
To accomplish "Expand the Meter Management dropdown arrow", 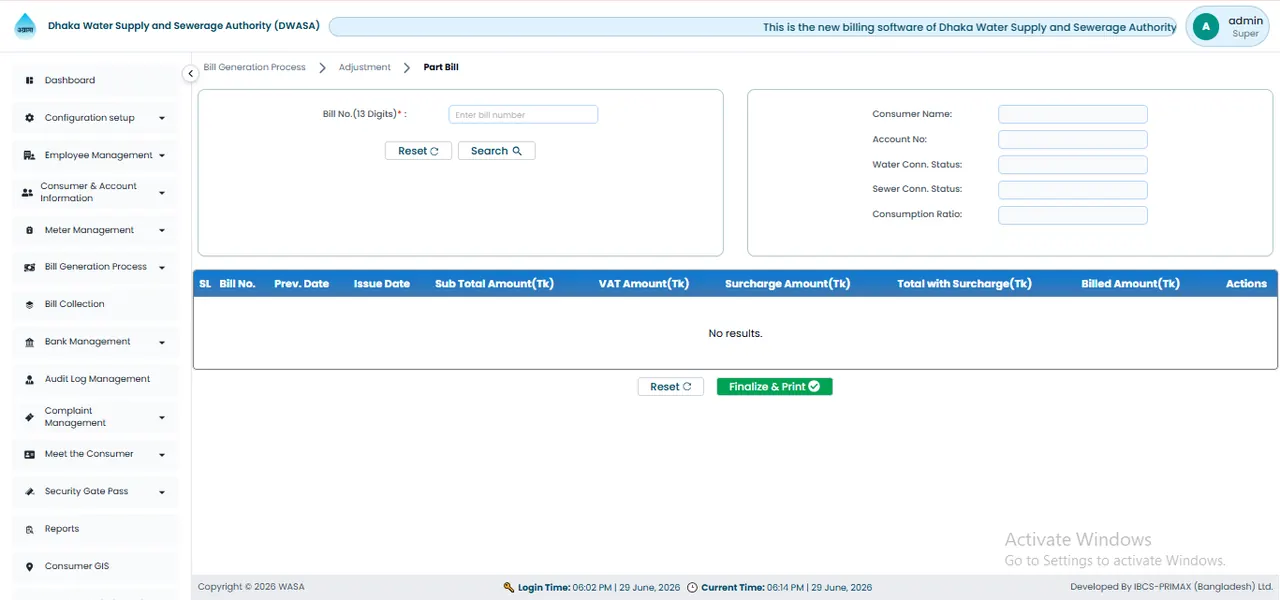I will click(x=162, y=230).
